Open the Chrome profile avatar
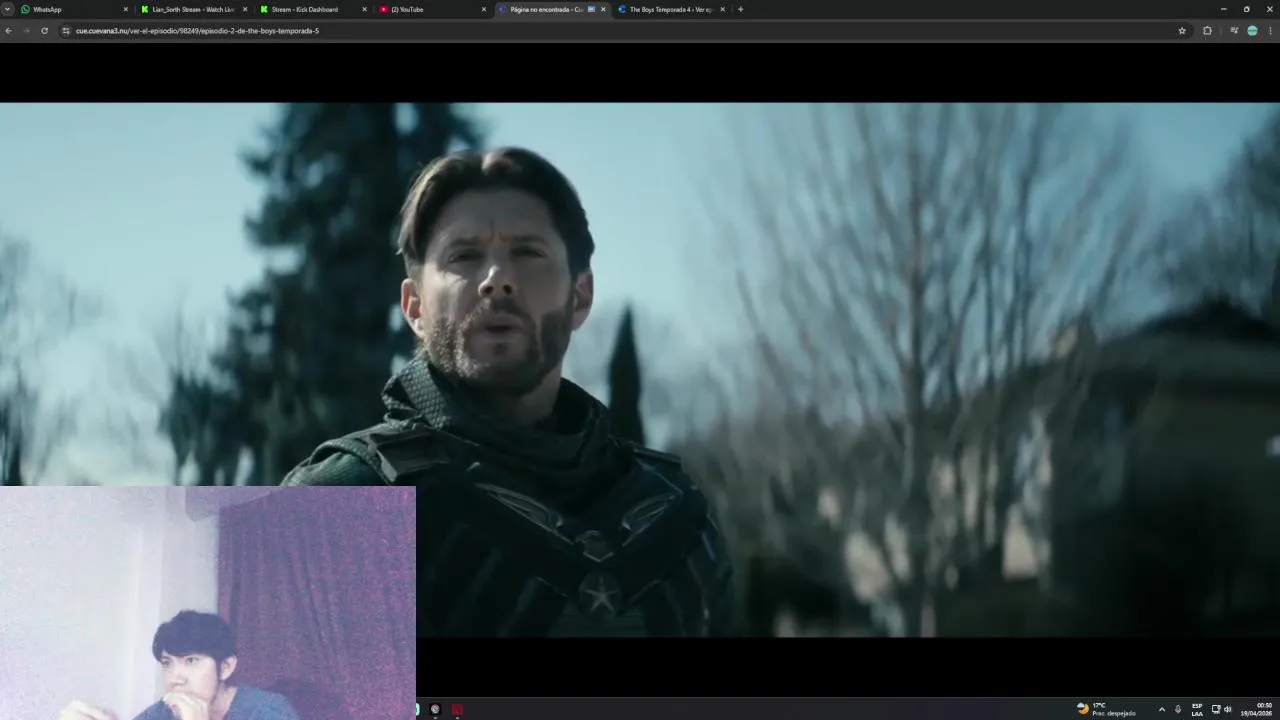 click(1252, 31)
